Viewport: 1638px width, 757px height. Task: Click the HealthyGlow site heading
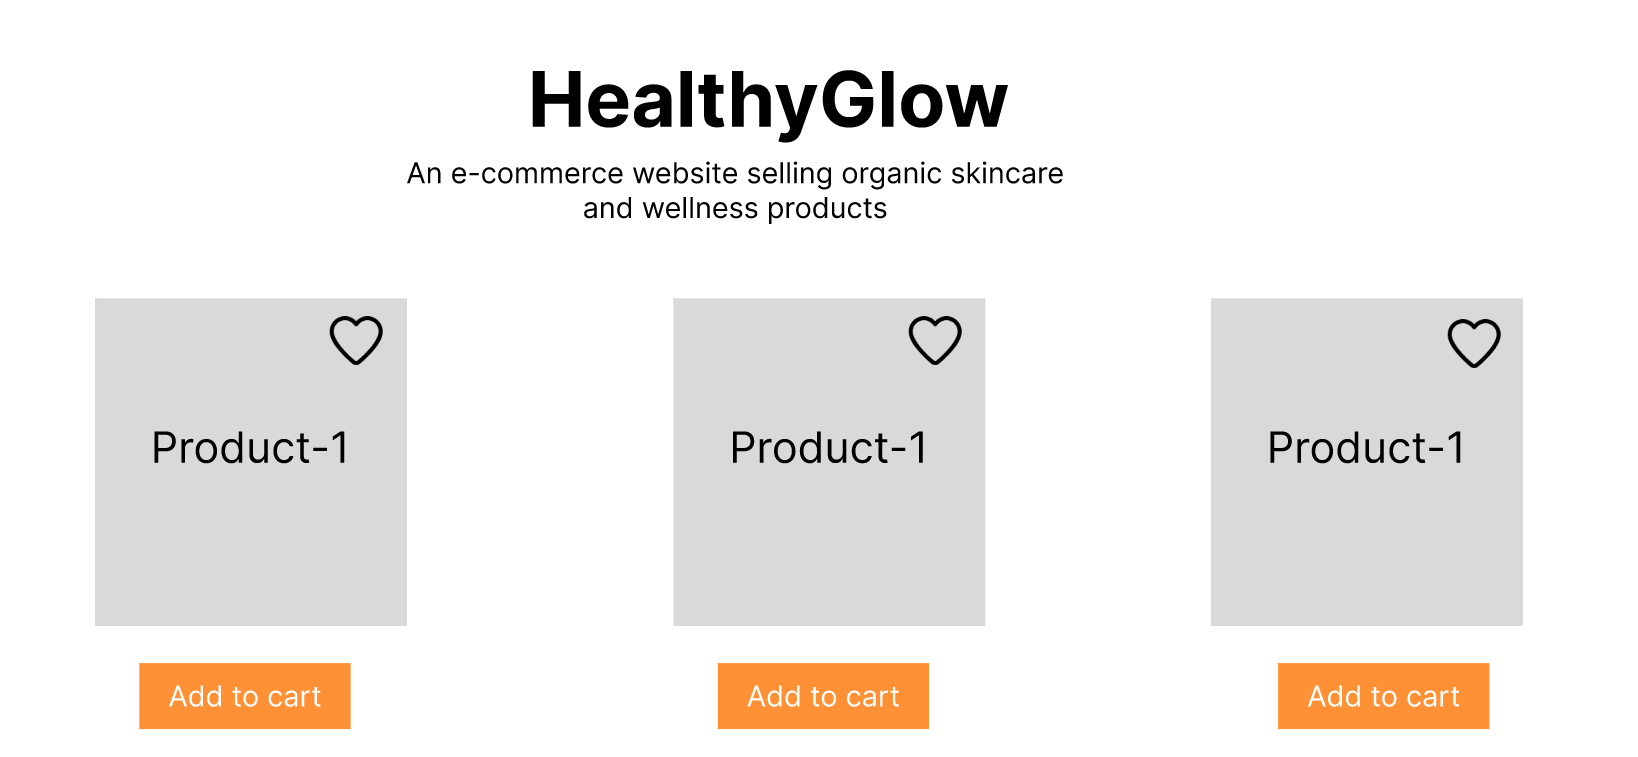pos(768,101)
